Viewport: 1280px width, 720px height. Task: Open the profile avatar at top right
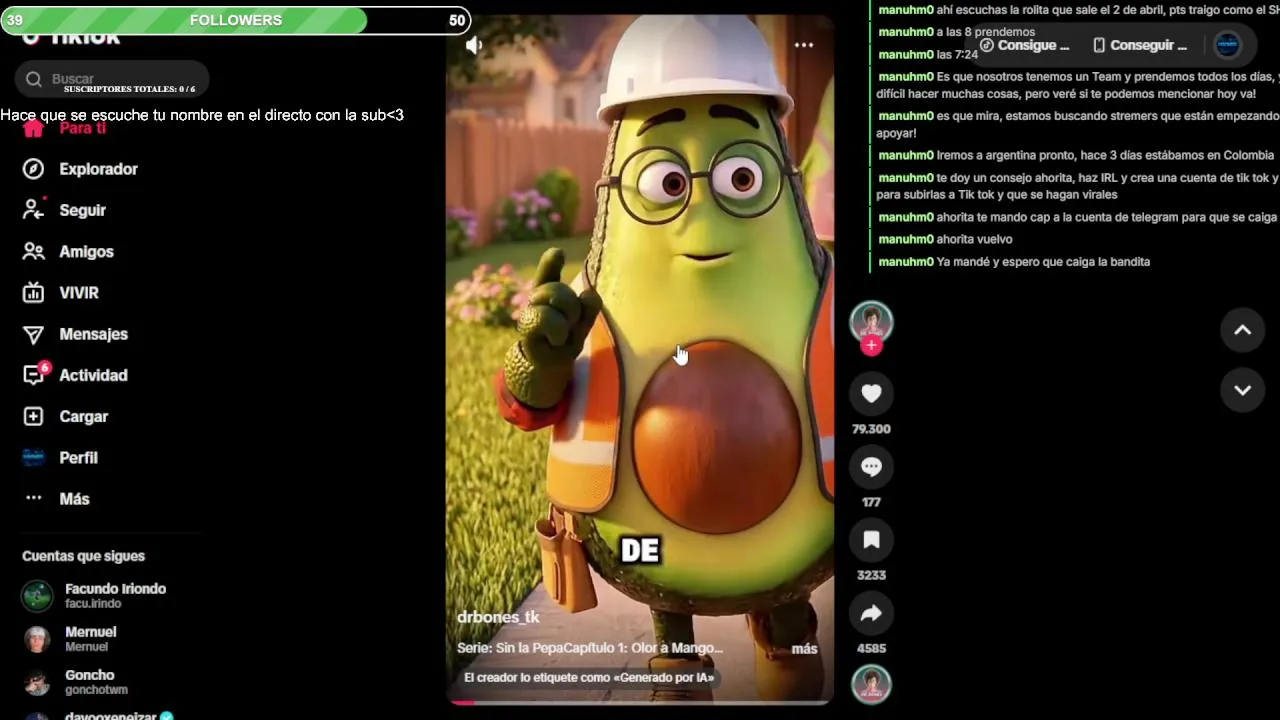tap(1227, 45)
